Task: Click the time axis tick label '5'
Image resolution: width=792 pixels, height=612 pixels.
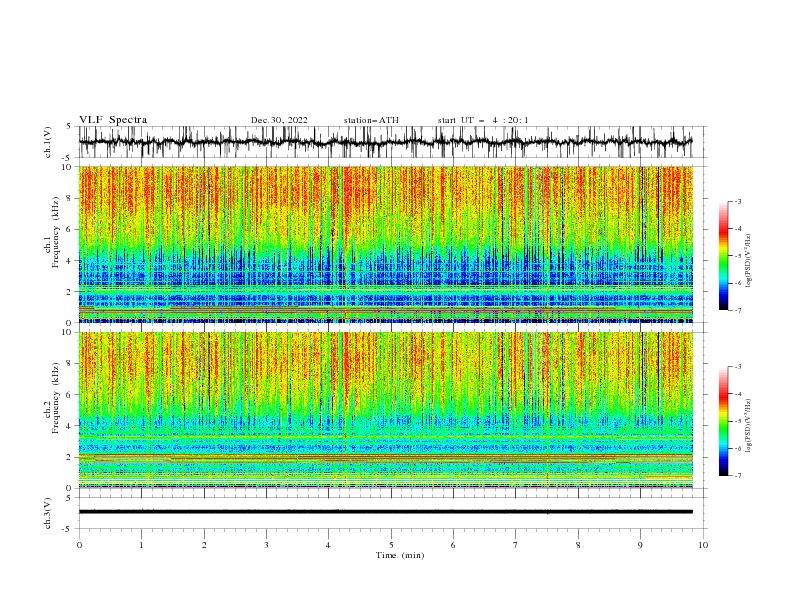Action: [391, 545]
